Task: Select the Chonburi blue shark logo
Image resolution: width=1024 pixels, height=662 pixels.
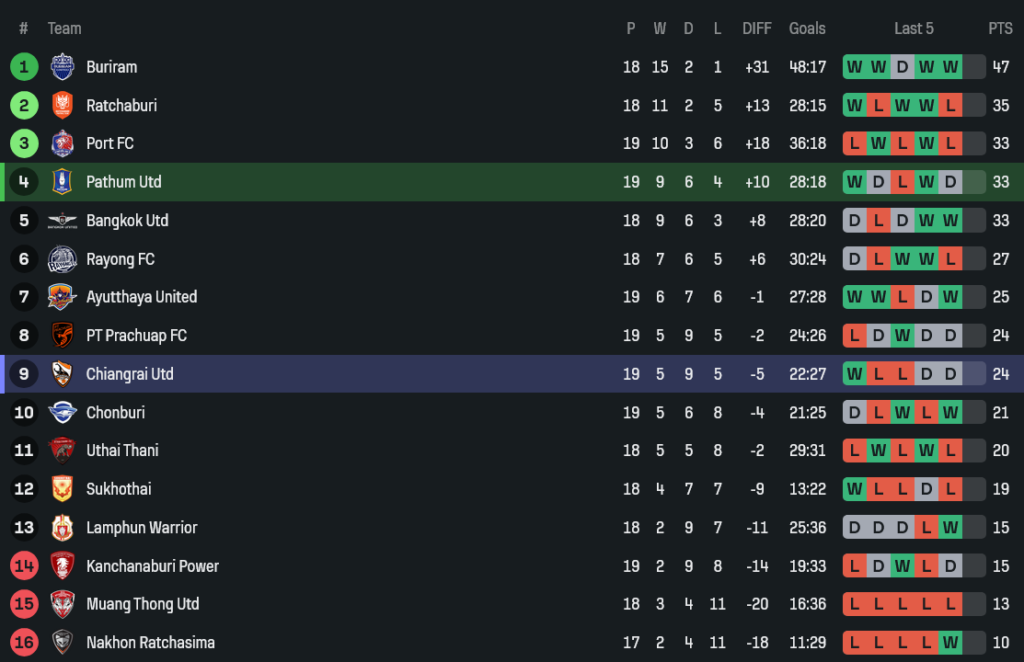Action: 62,412
